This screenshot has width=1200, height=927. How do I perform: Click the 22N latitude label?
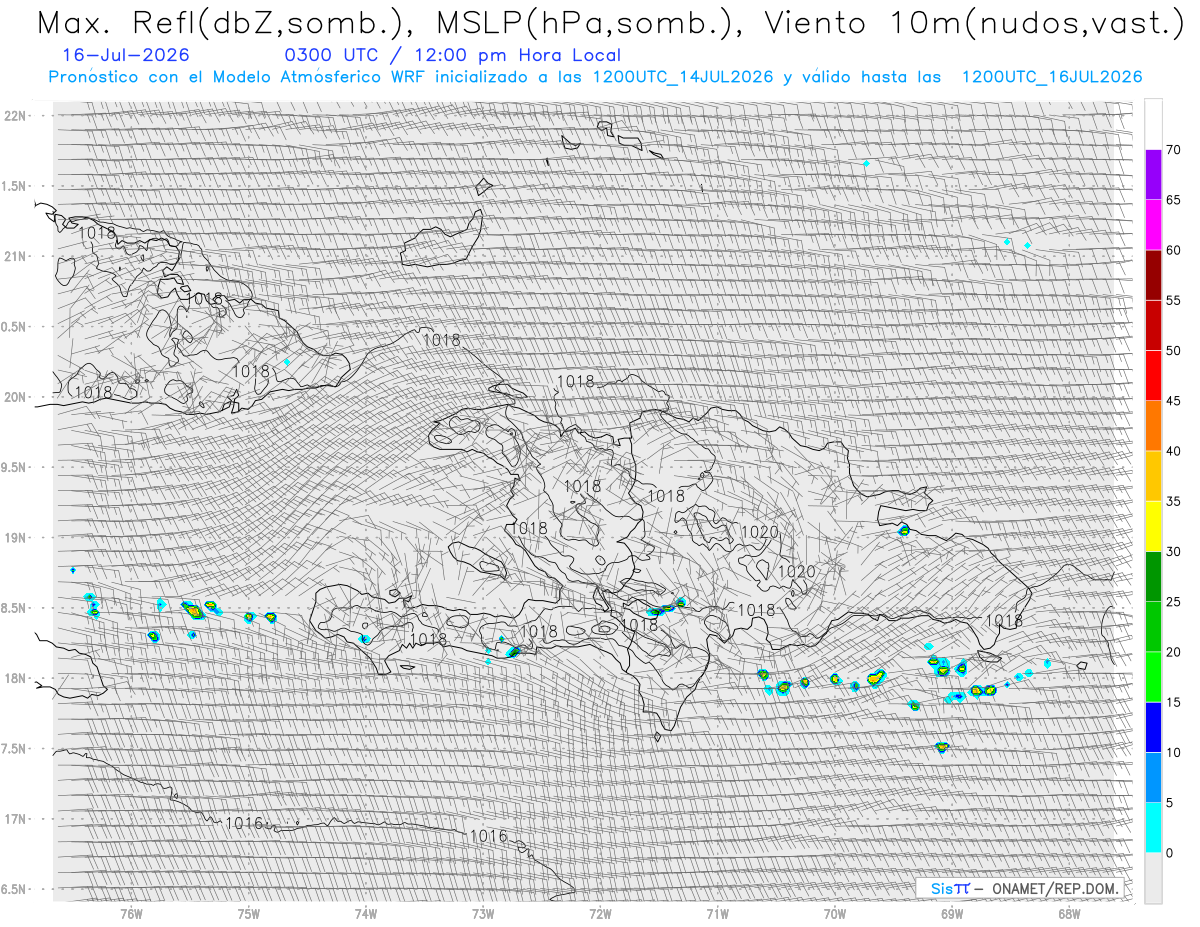point(15,116)
